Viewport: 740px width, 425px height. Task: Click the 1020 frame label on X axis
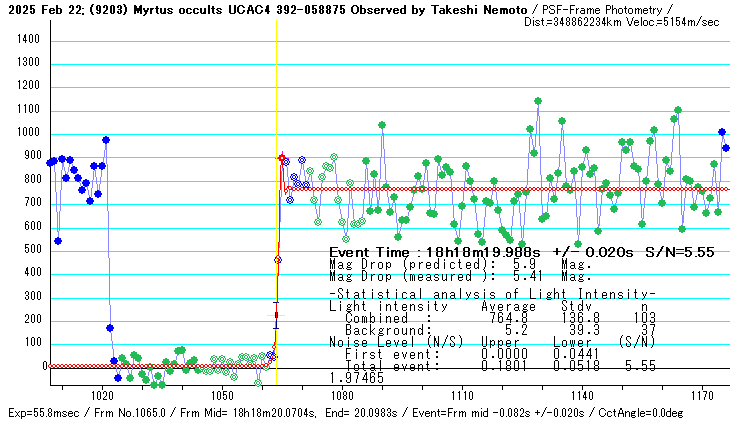[102, 395]
